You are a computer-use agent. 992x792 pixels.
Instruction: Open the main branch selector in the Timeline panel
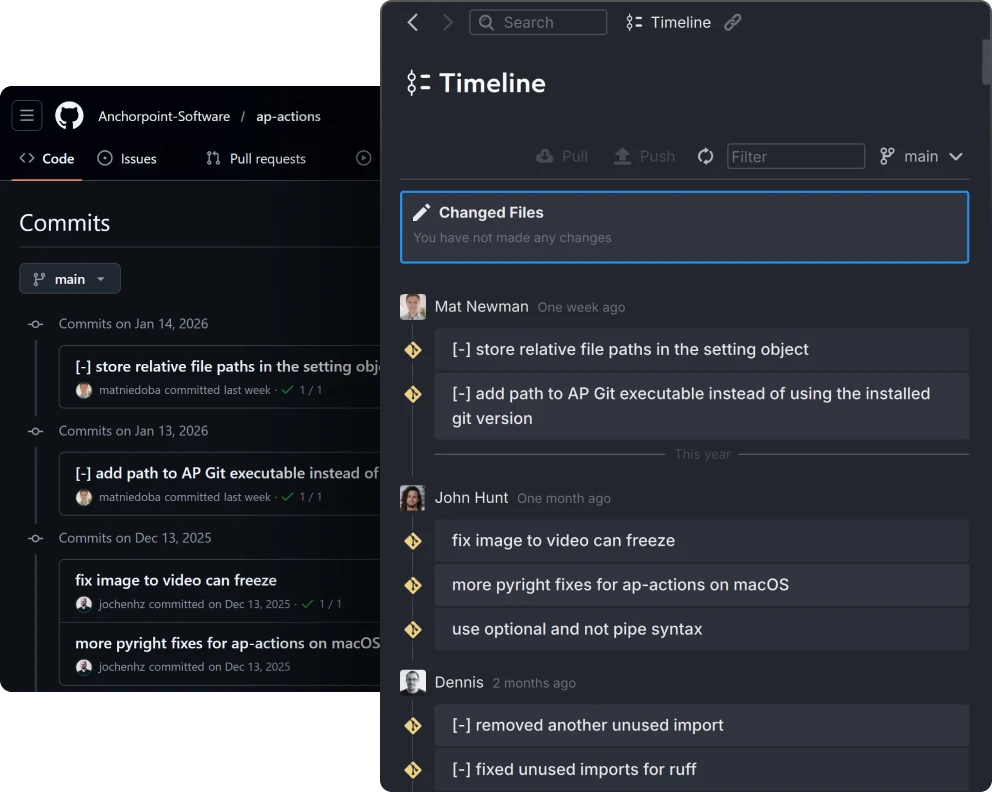(x=920, y=156)
